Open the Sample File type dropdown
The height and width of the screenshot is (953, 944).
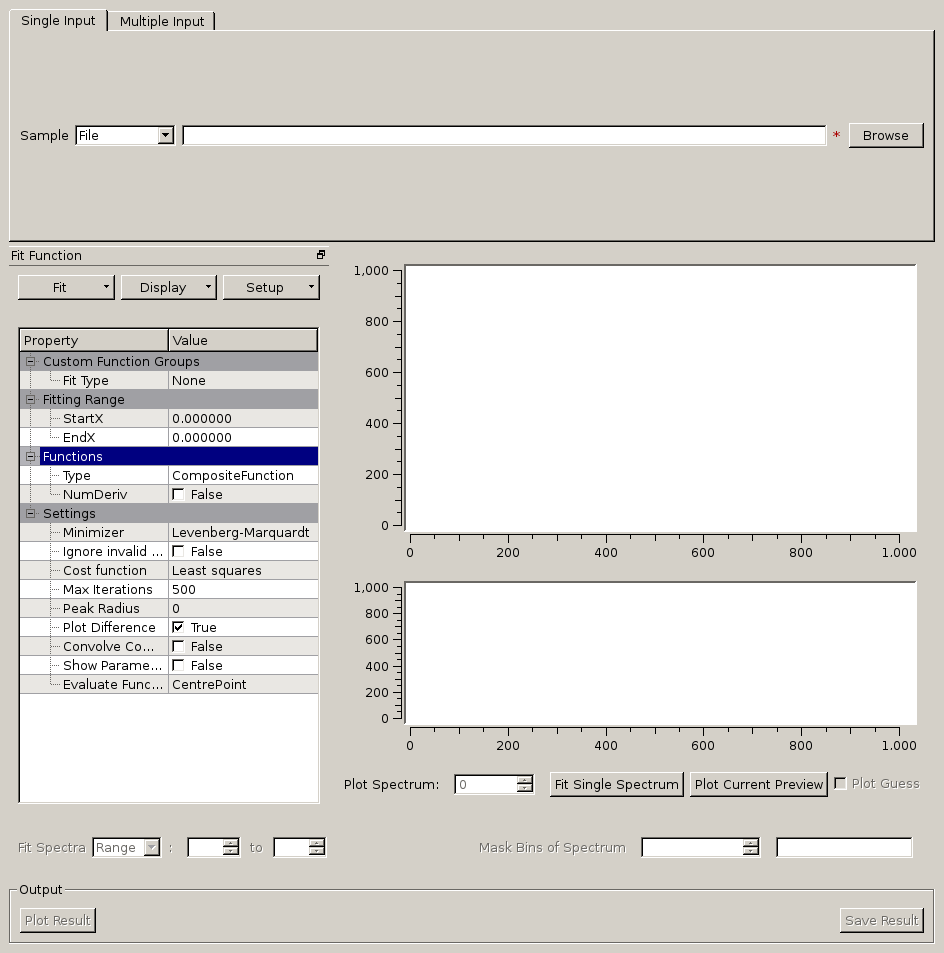coord(125,136)
